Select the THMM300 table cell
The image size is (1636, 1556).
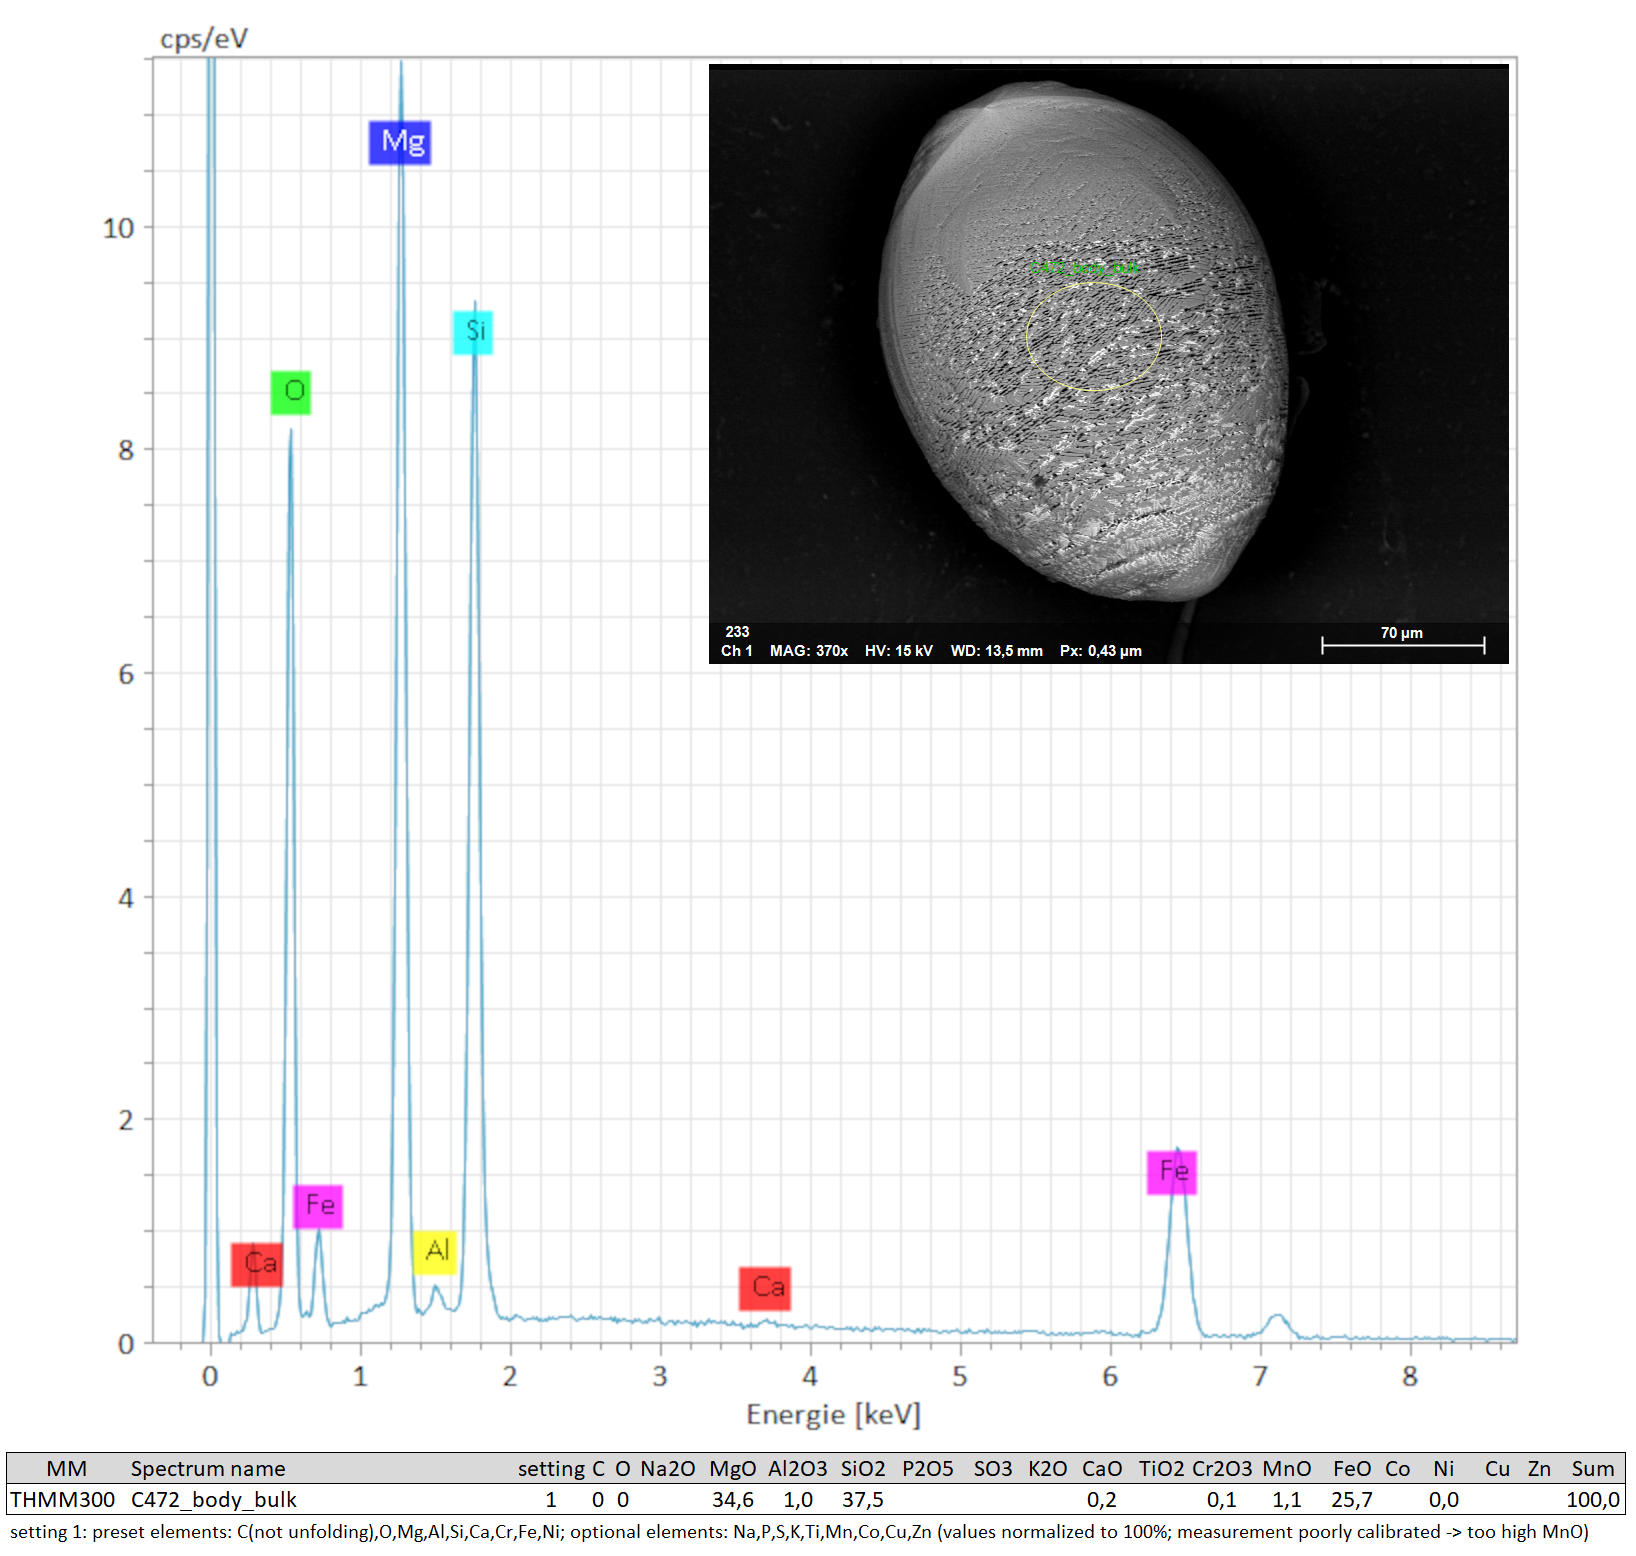[62, 1500]
